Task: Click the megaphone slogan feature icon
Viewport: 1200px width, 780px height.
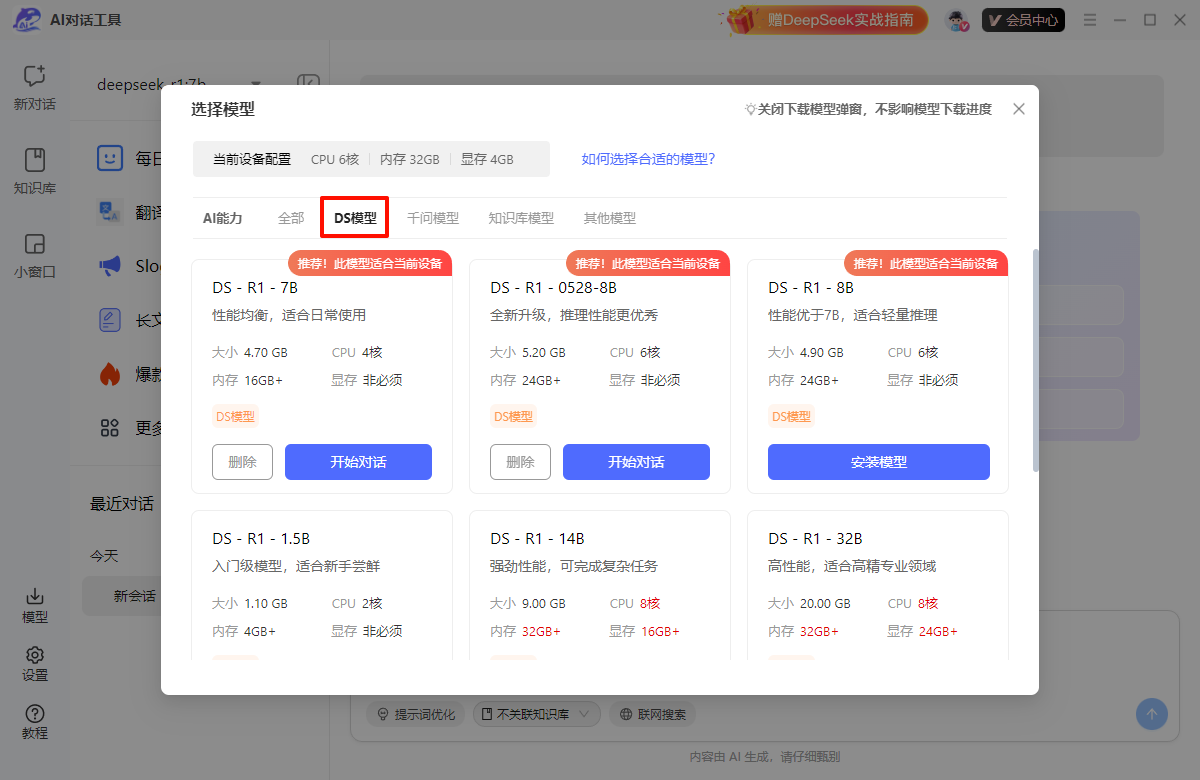Action: click(110, 266)
